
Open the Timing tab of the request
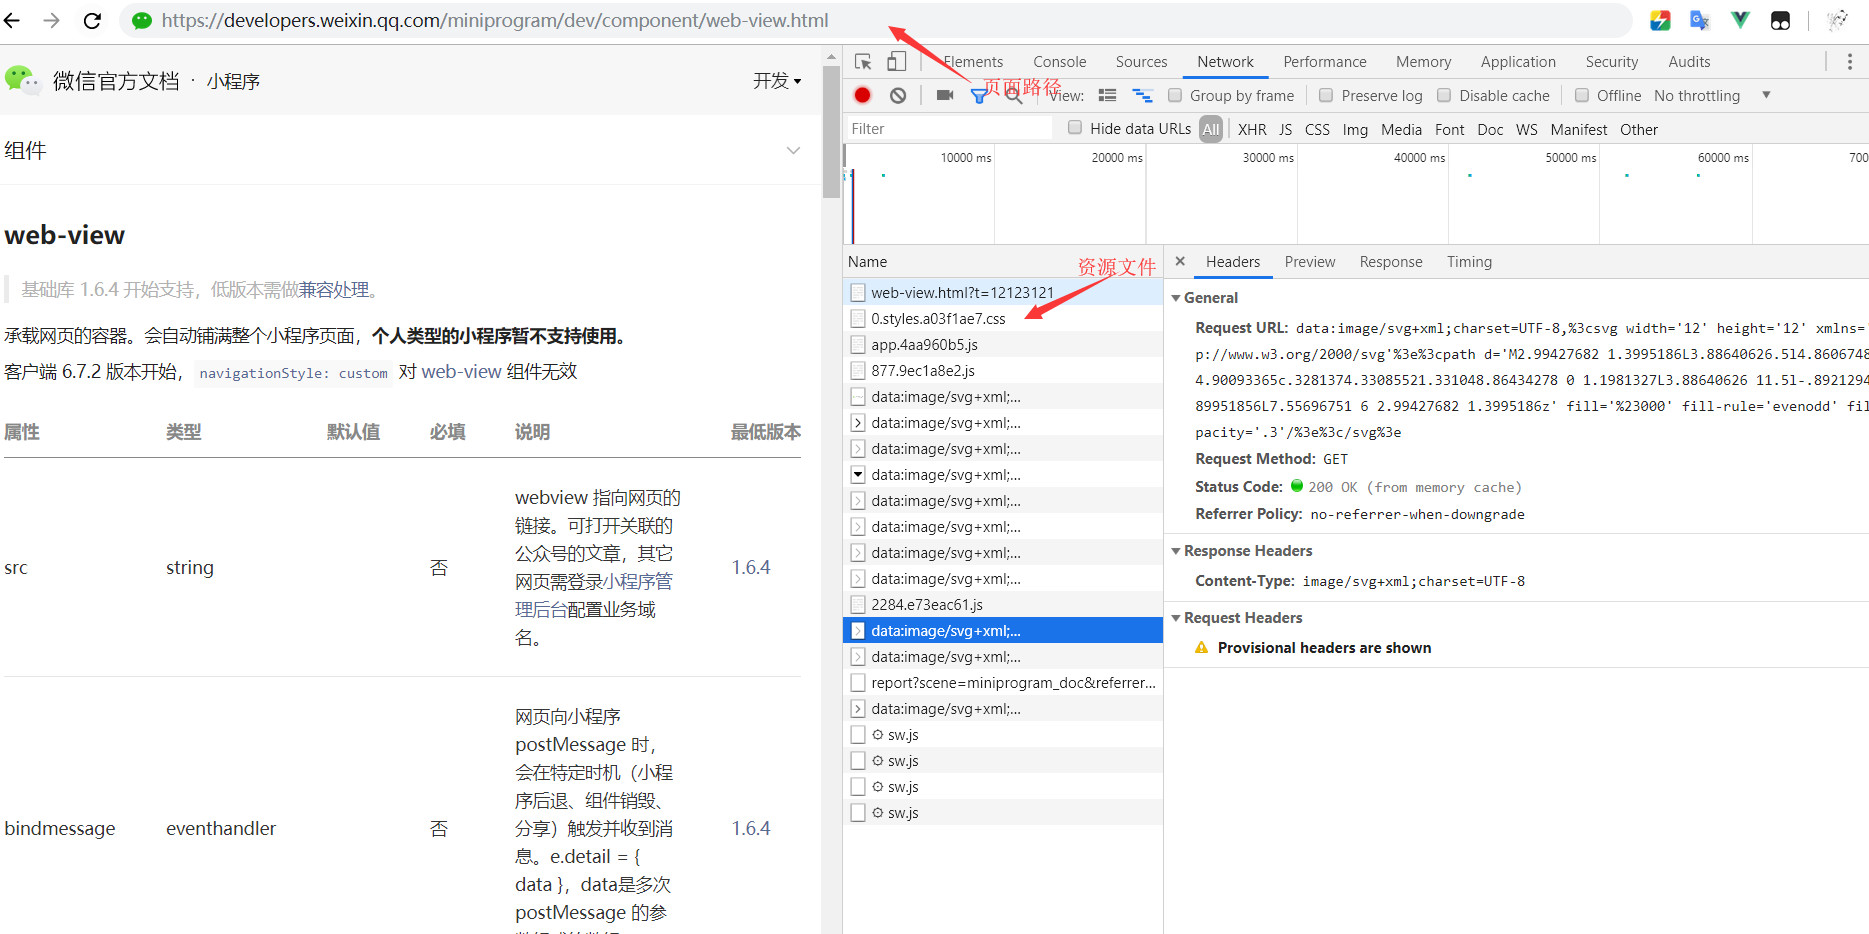point(1469,262)
